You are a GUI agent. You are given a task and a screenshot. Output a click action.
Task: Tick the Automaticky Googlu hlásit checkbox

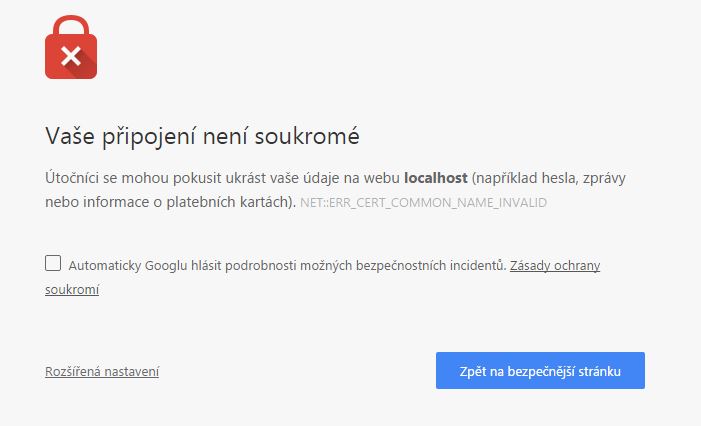pyautogui.click(x=53, y=263)
